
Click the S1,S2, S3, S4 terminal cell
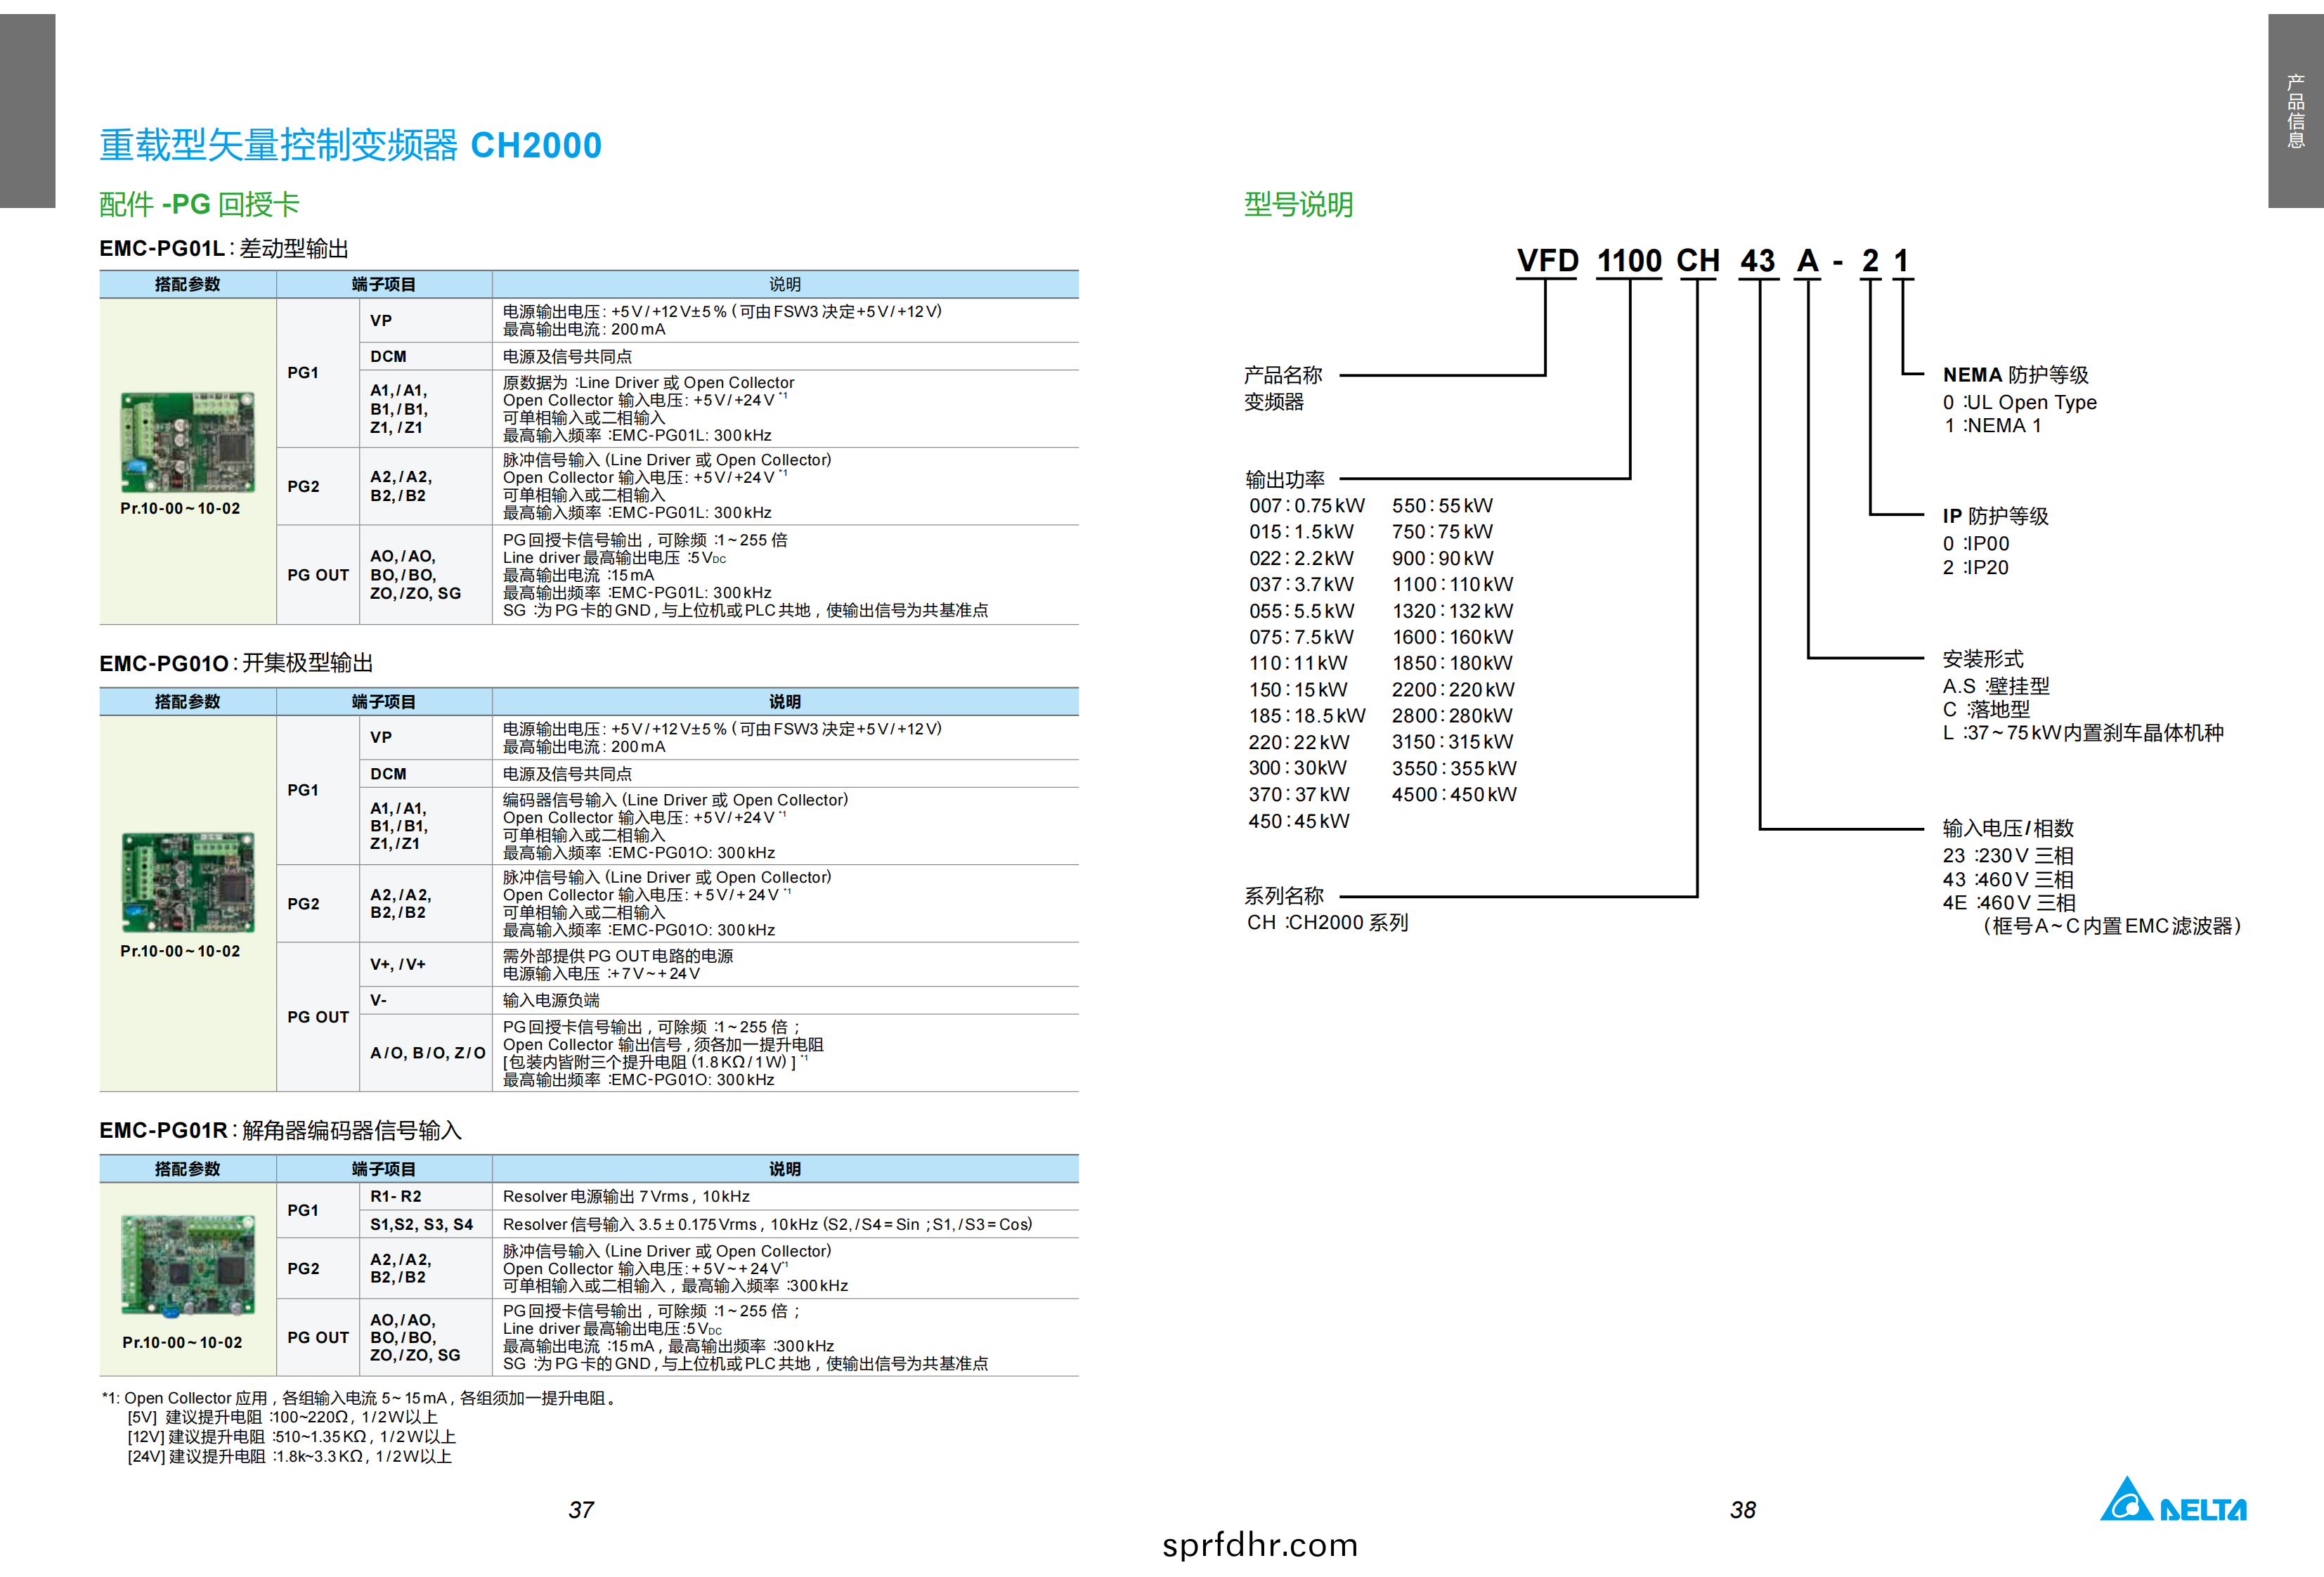coord(425,1225)
